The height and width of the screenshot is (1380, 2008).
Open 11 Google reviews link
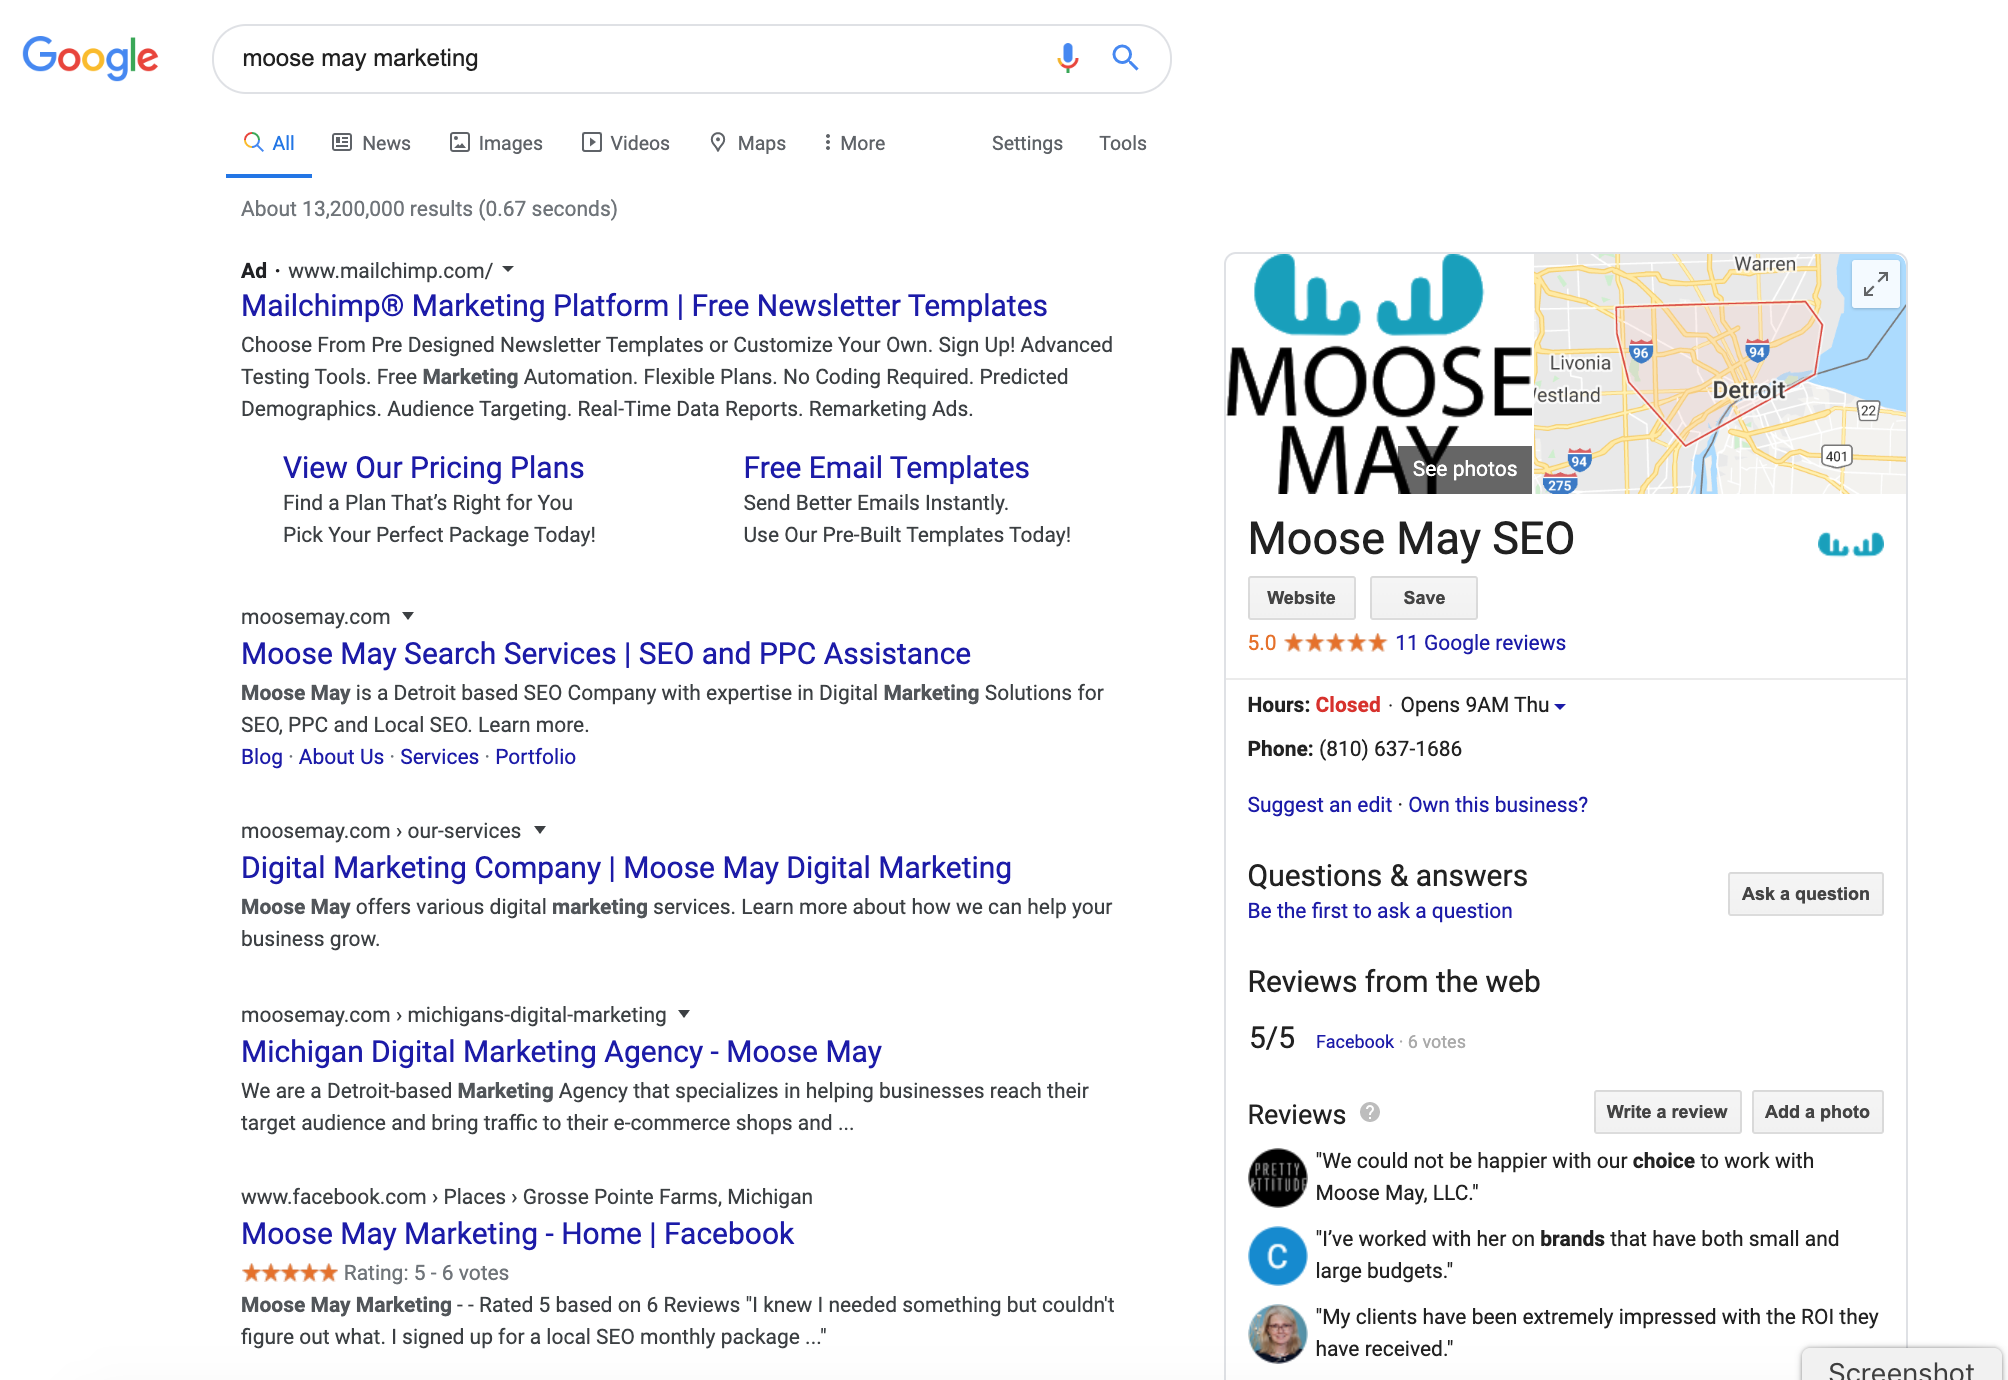pos(1480,643)
